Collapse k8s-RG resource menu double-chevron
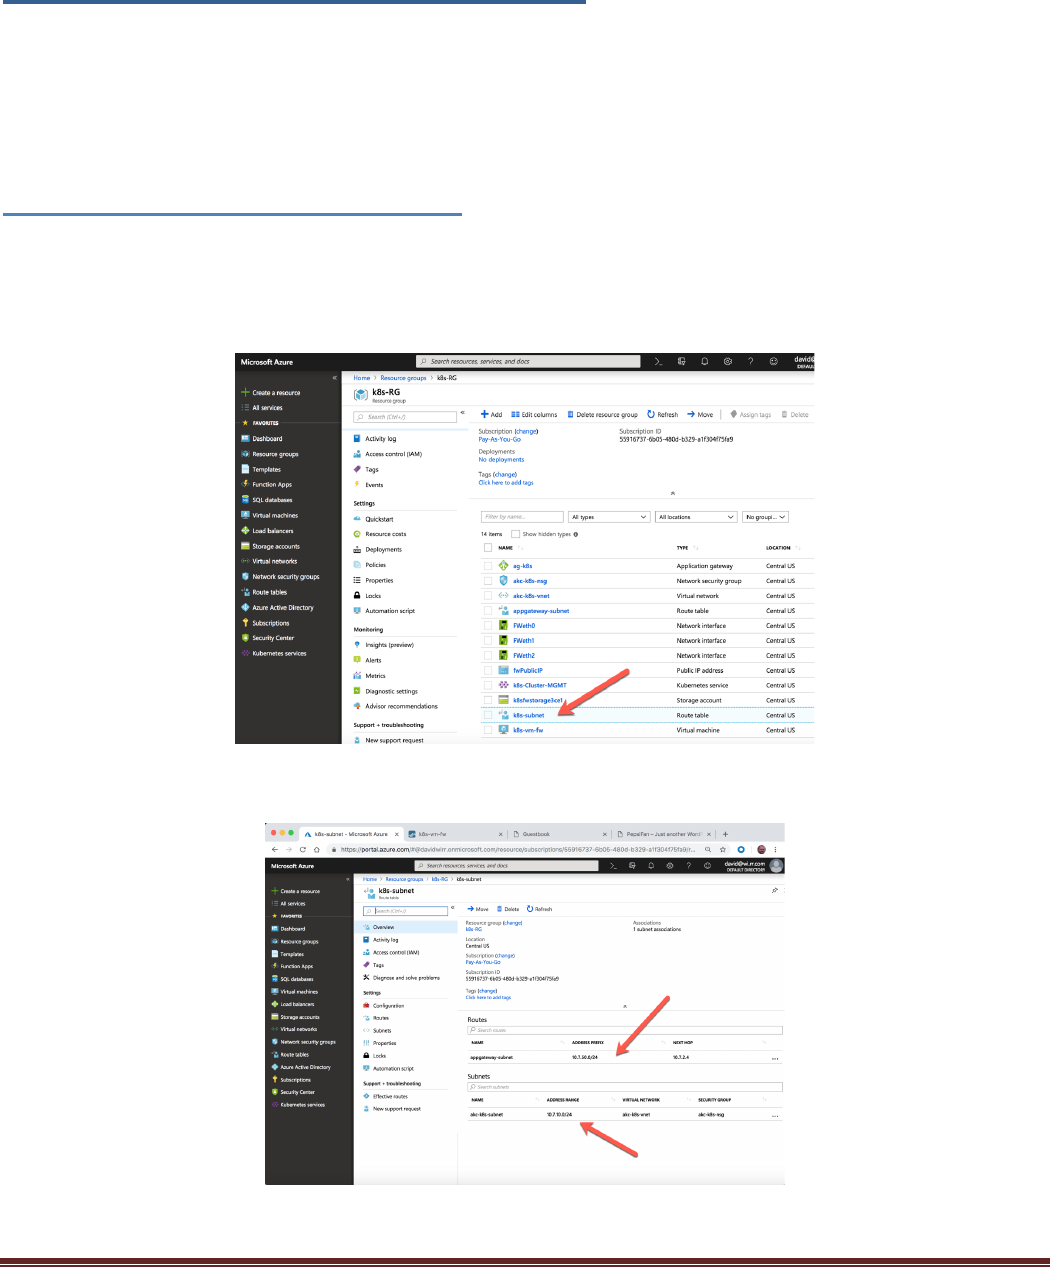1050x1267 pixels. [x=462, y=413]
